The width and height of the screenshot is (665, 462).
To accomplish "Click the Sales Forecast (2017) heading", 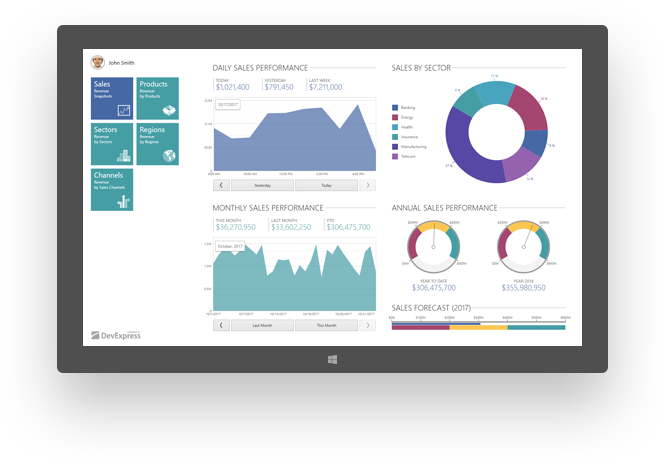I will coord(431,308).
